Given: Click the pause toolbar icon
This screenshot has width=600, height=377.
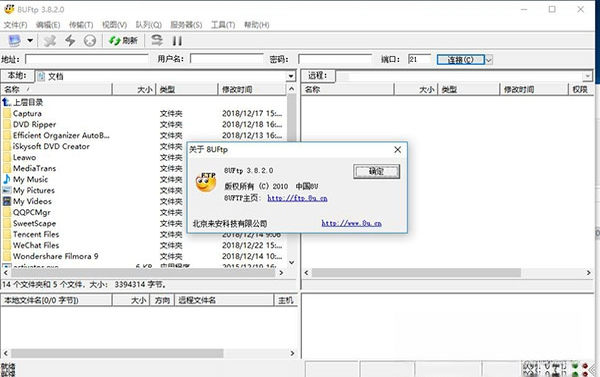Looking at the screenshot, I should pos(177,40).
